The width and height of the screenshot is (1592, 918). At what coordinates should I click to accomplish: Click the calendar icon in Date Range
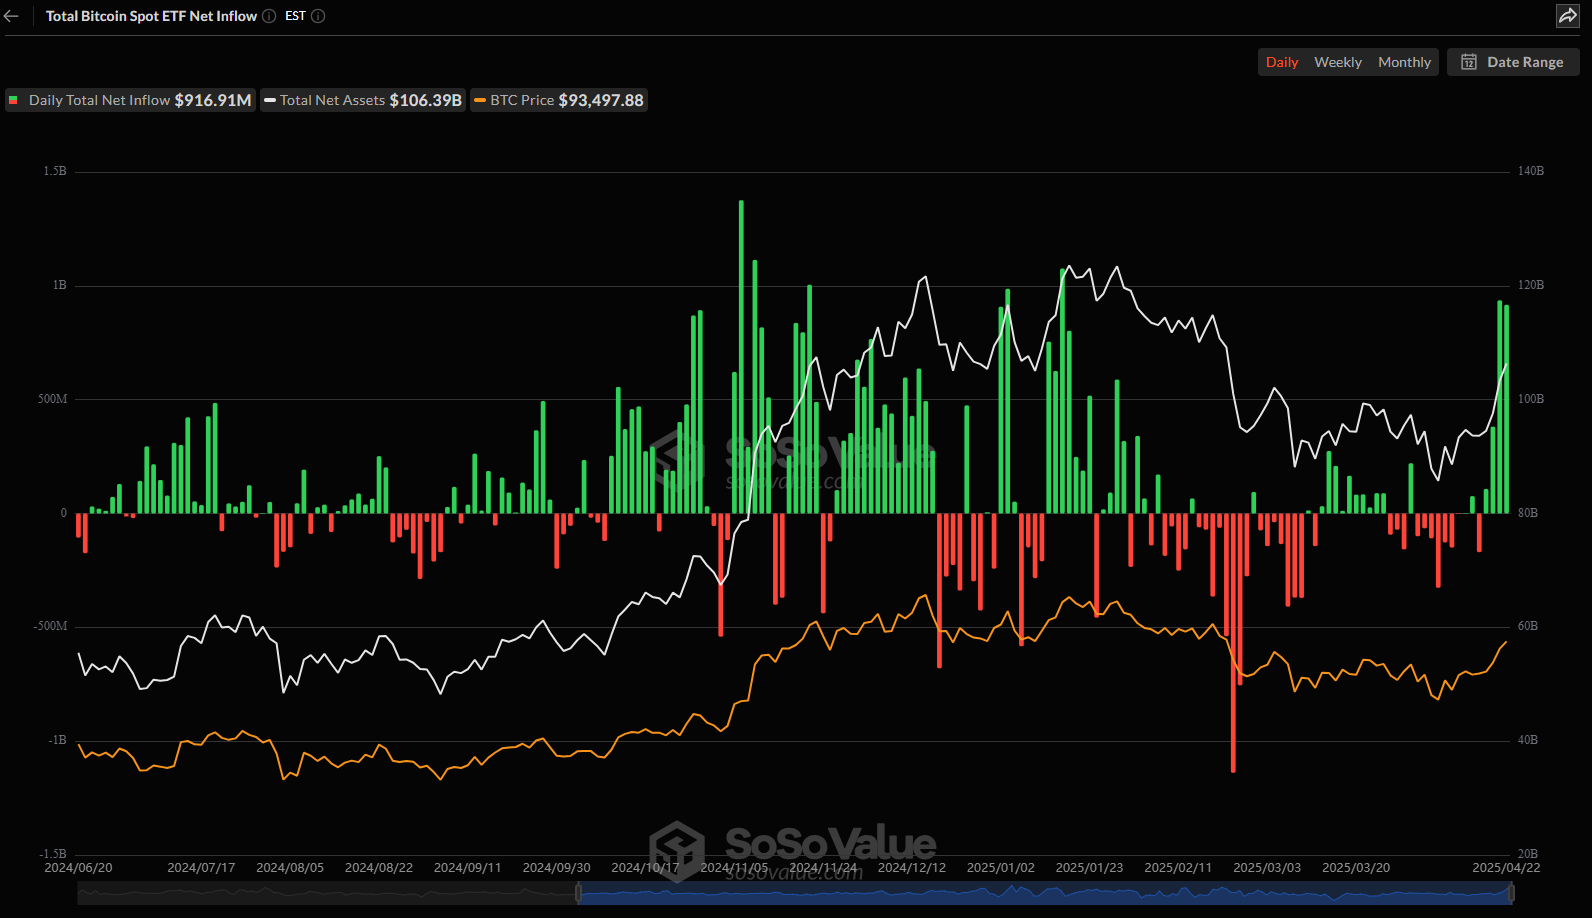click(1469, 62)
